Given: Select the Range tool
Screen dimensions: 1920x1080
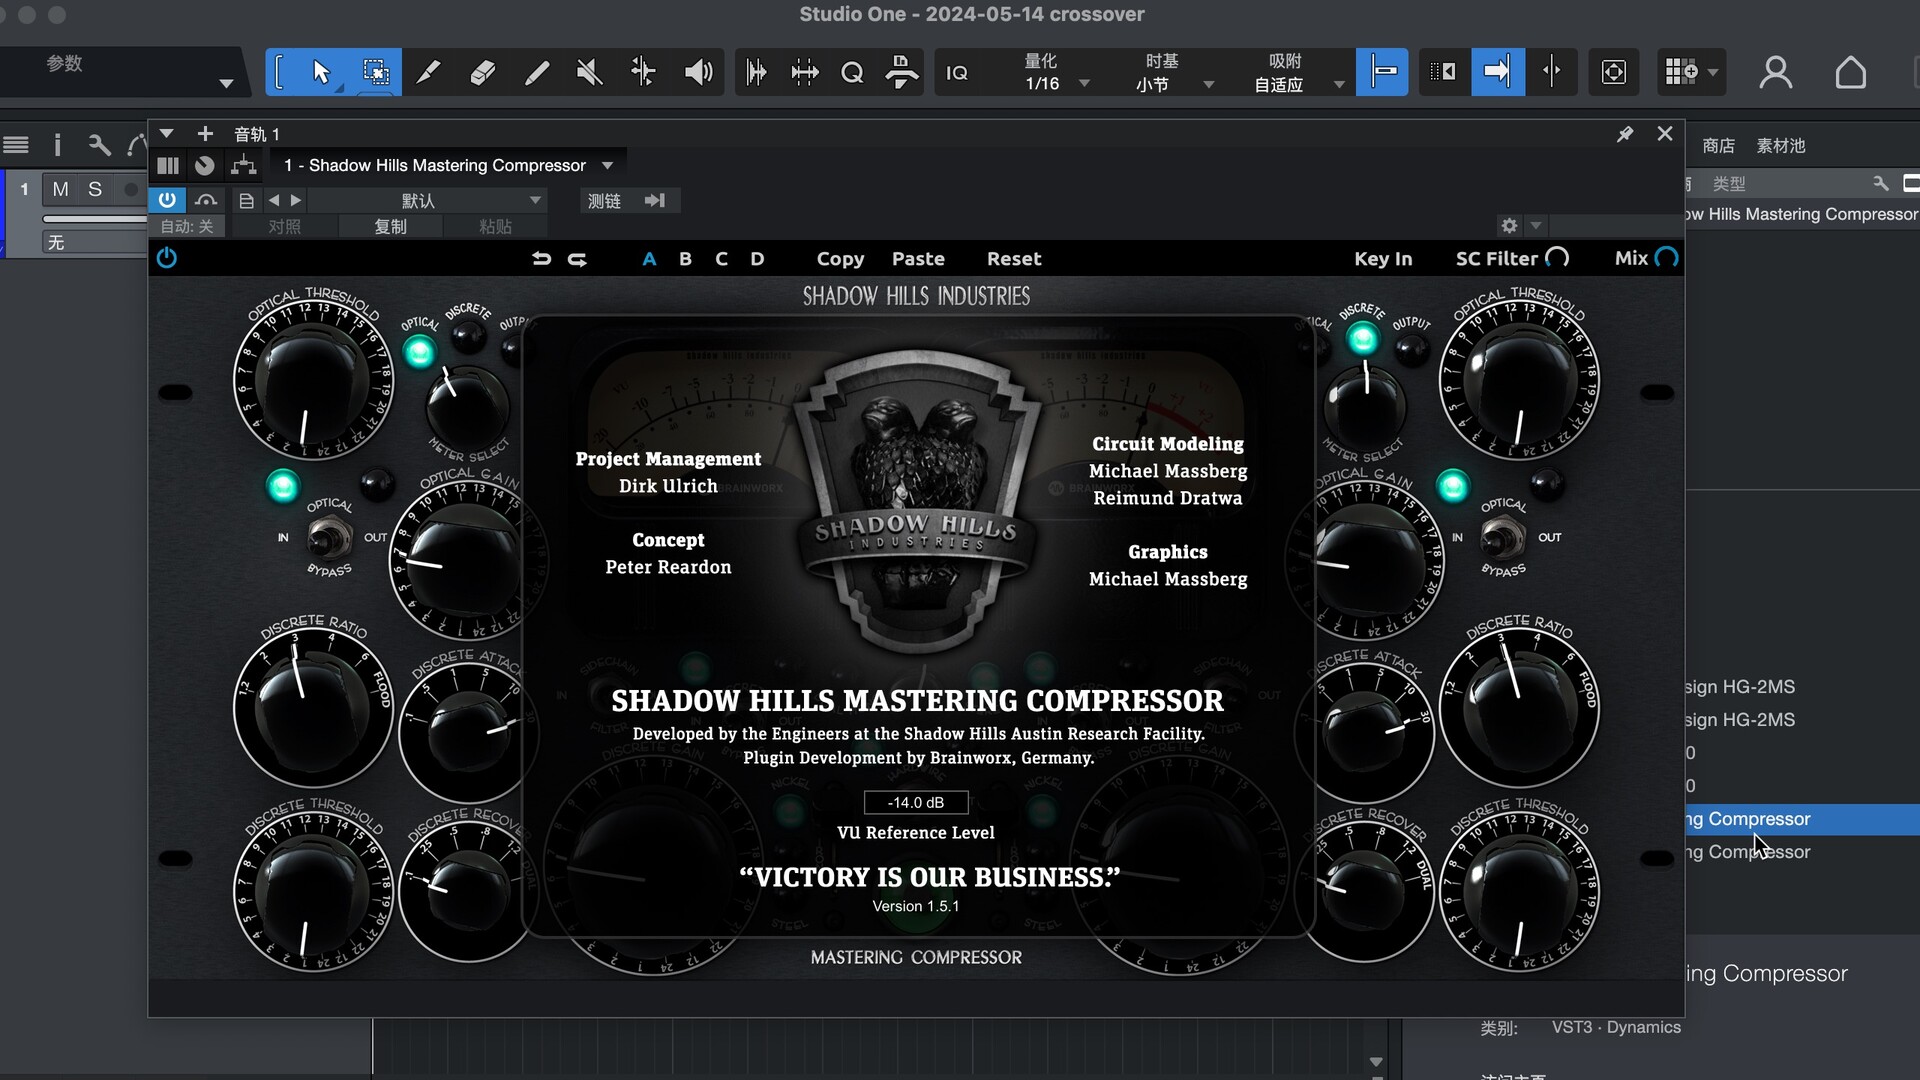Looking at the screenshot, I should click(375, 72).
